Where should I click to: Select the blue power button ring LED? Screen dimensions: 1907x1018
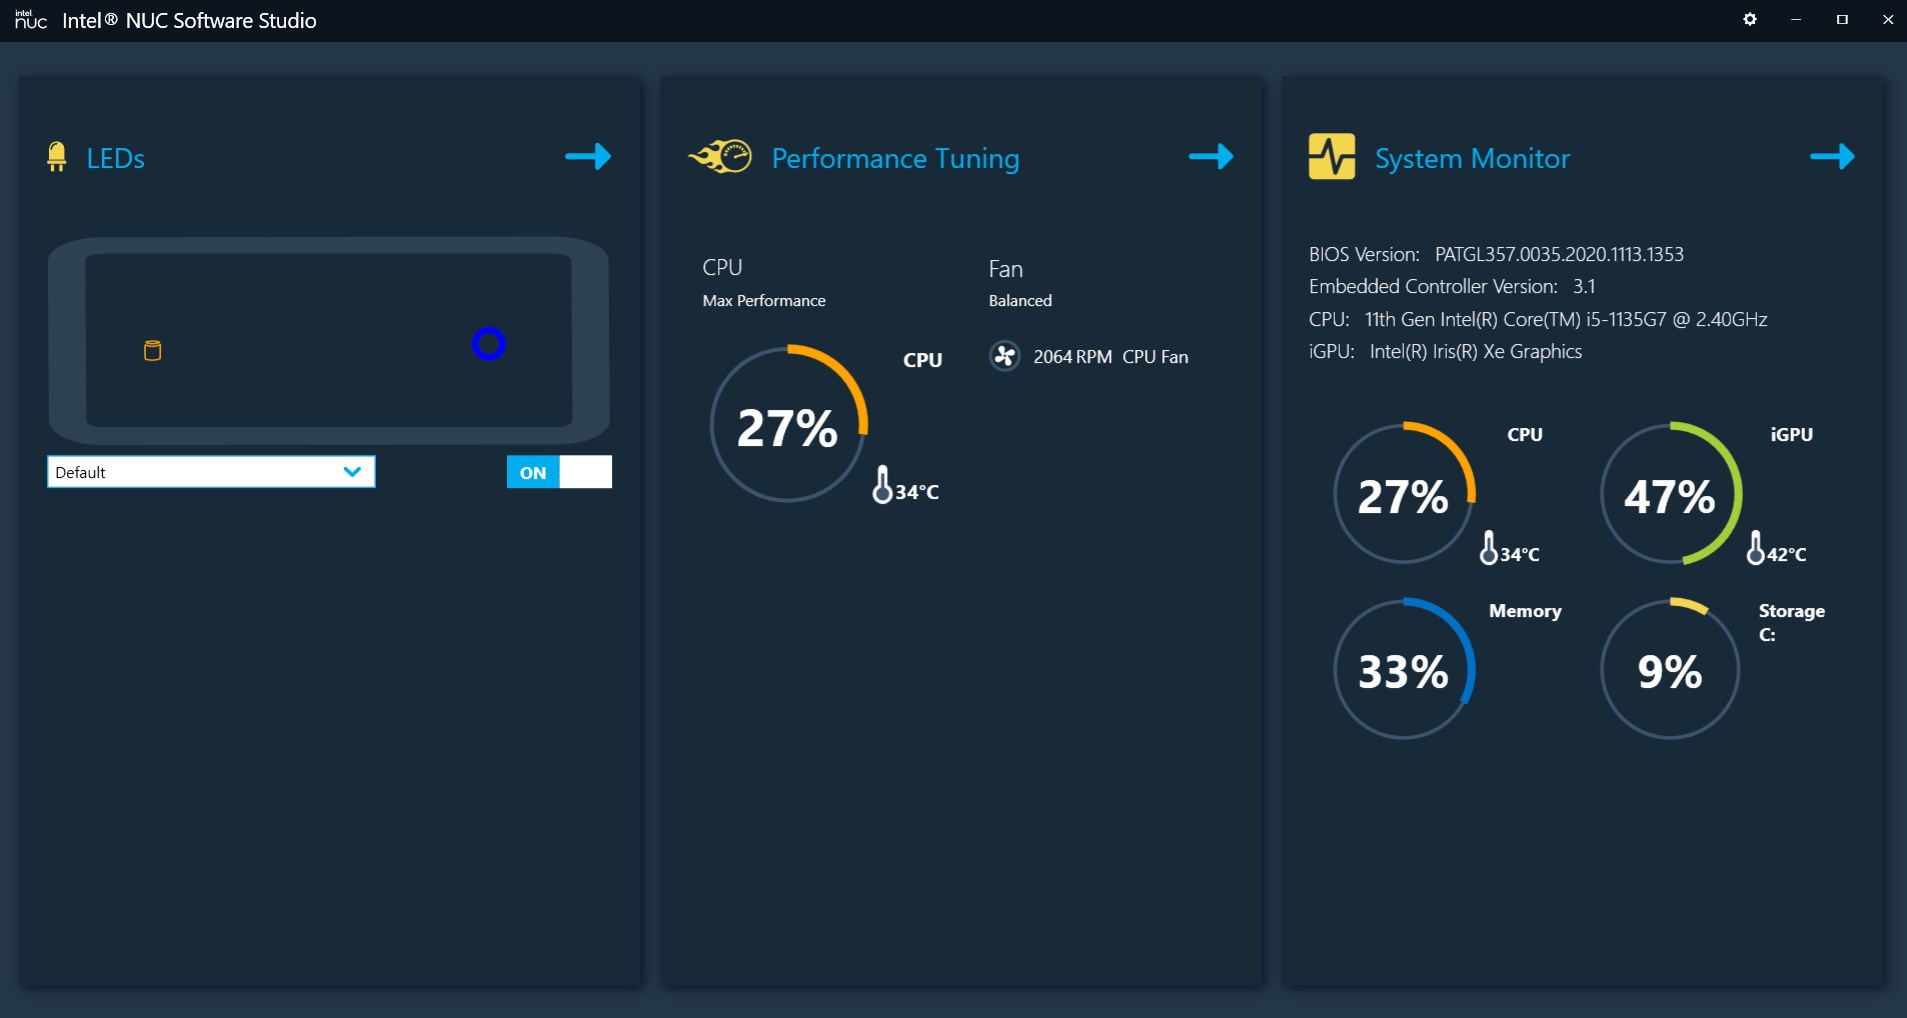[489, 344]
